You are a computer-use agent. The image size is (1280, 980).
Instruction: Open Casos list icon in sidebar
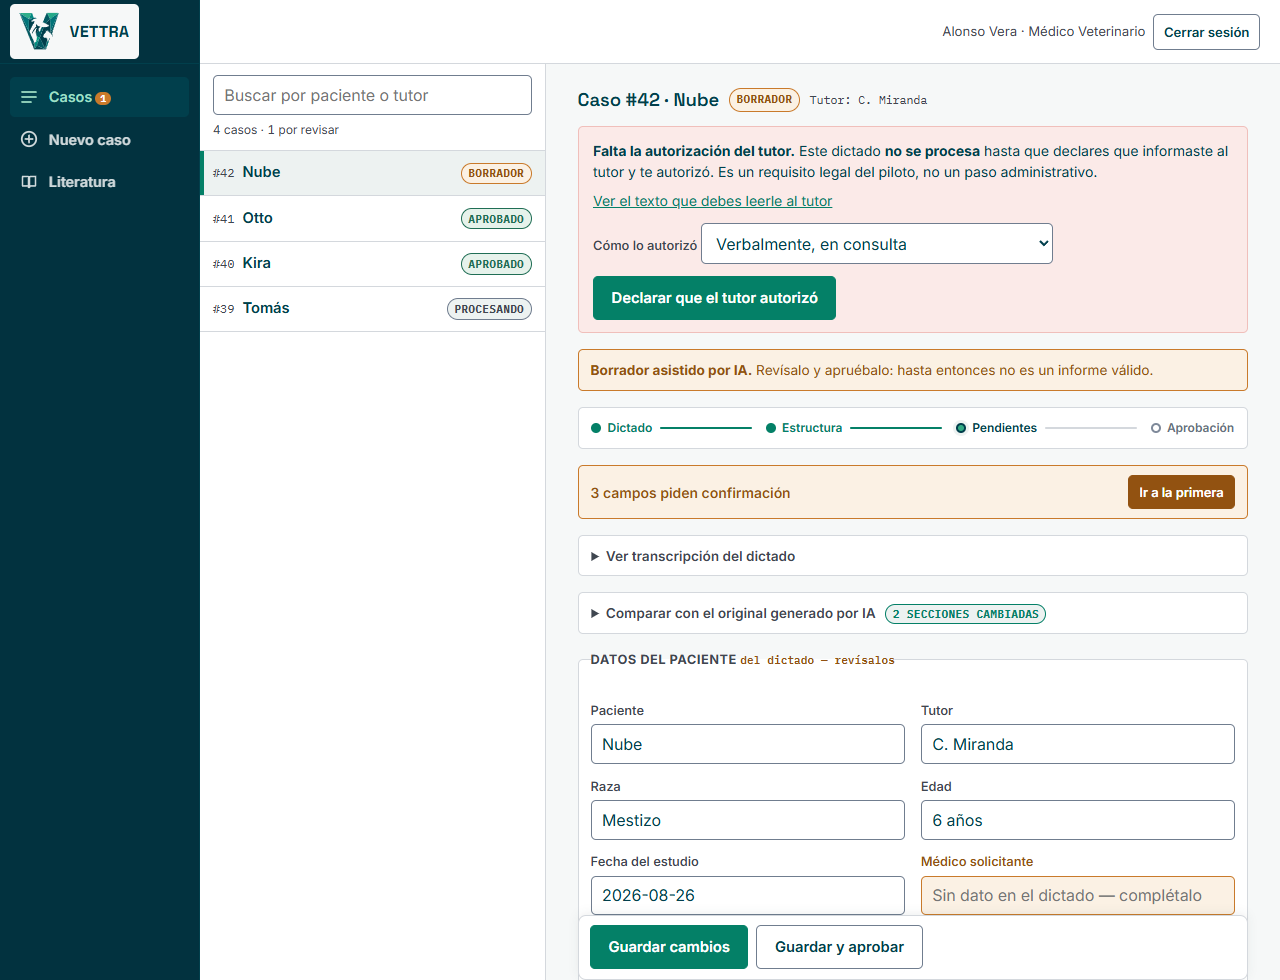[29, 97]
